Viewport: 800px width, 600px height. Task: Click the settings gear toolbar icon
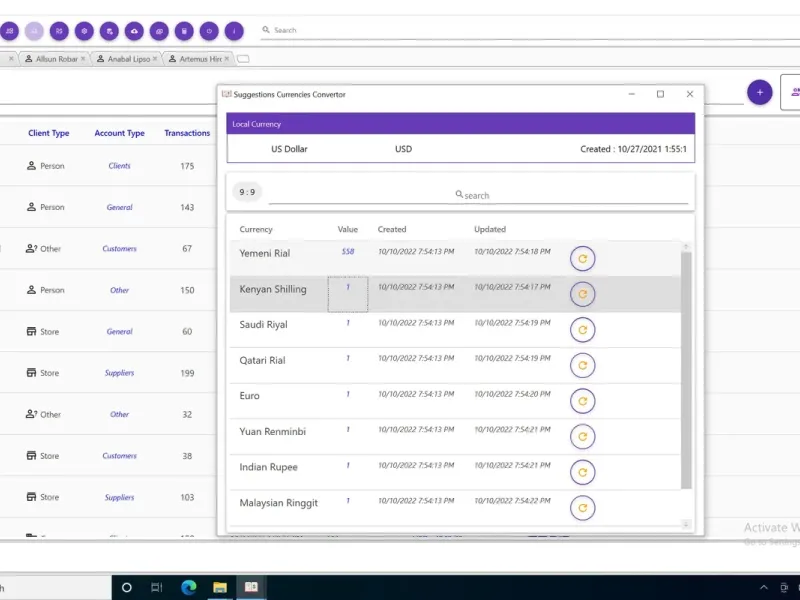(84, 31)
